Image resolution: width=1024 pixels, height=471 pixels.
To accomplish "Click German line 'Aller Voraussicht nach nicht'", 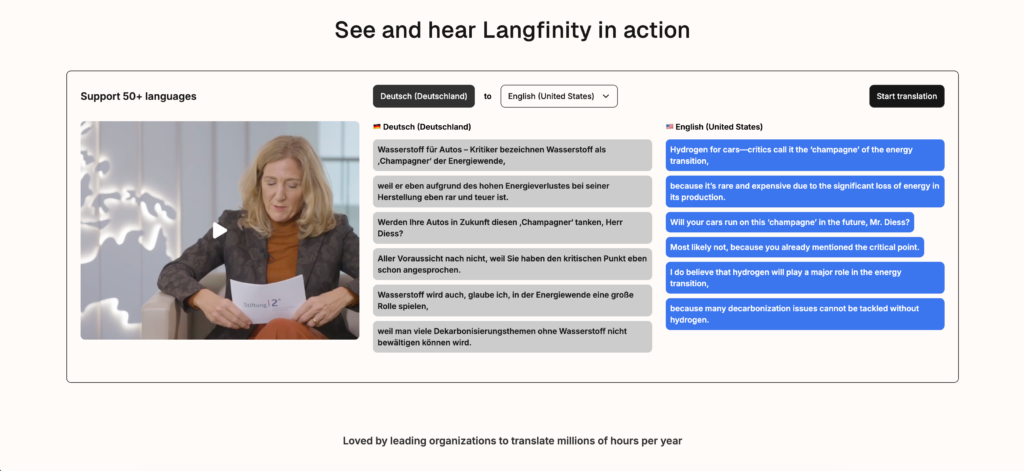I will [512, 263].
